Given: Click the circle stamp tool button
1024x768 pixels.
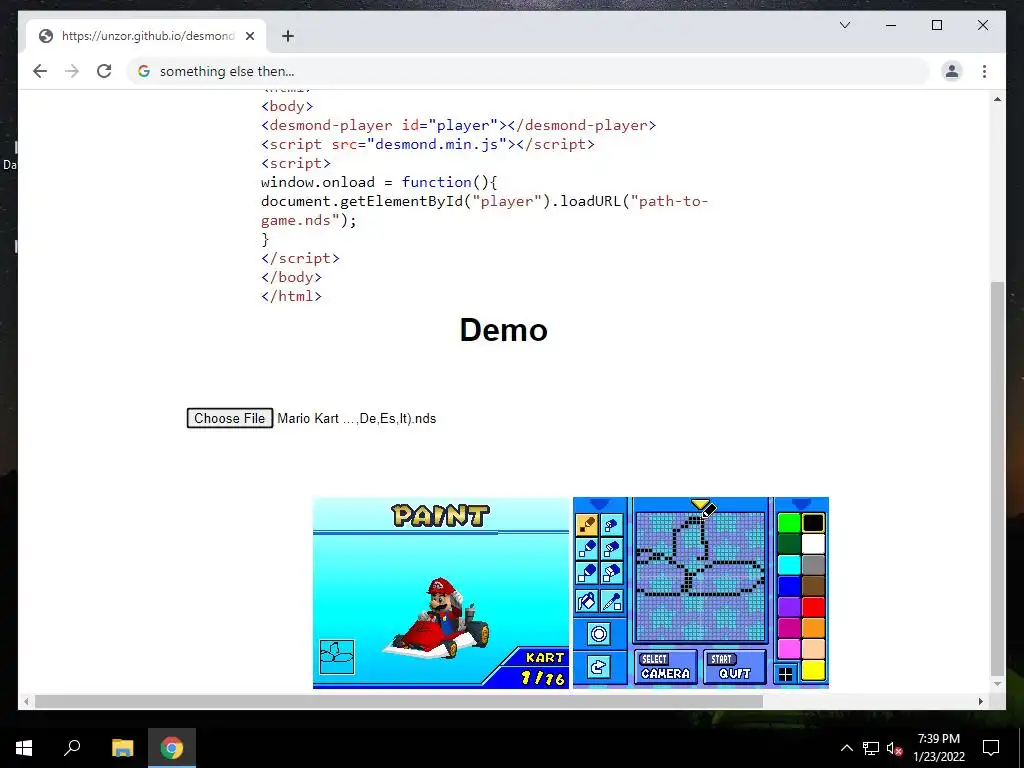Looking at the screenshot, I should click(x=599, y=633).
